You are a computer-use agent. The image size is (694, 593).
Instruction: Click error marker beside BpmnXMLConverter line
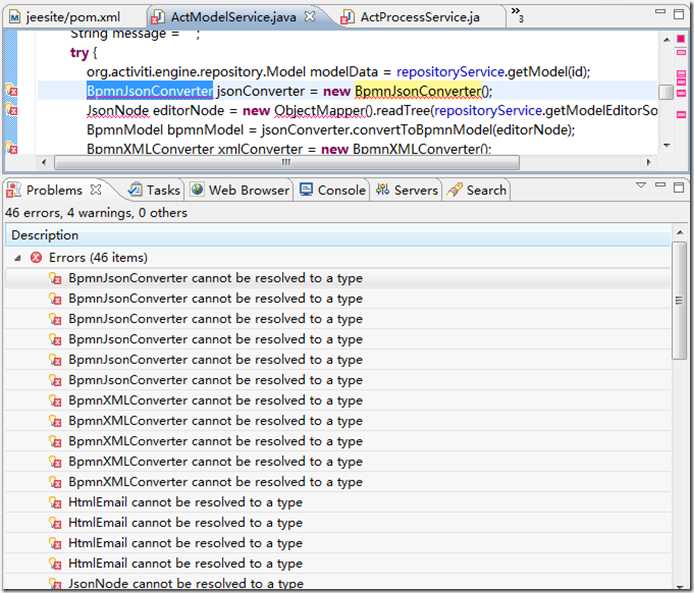click(x=11, y=148)
